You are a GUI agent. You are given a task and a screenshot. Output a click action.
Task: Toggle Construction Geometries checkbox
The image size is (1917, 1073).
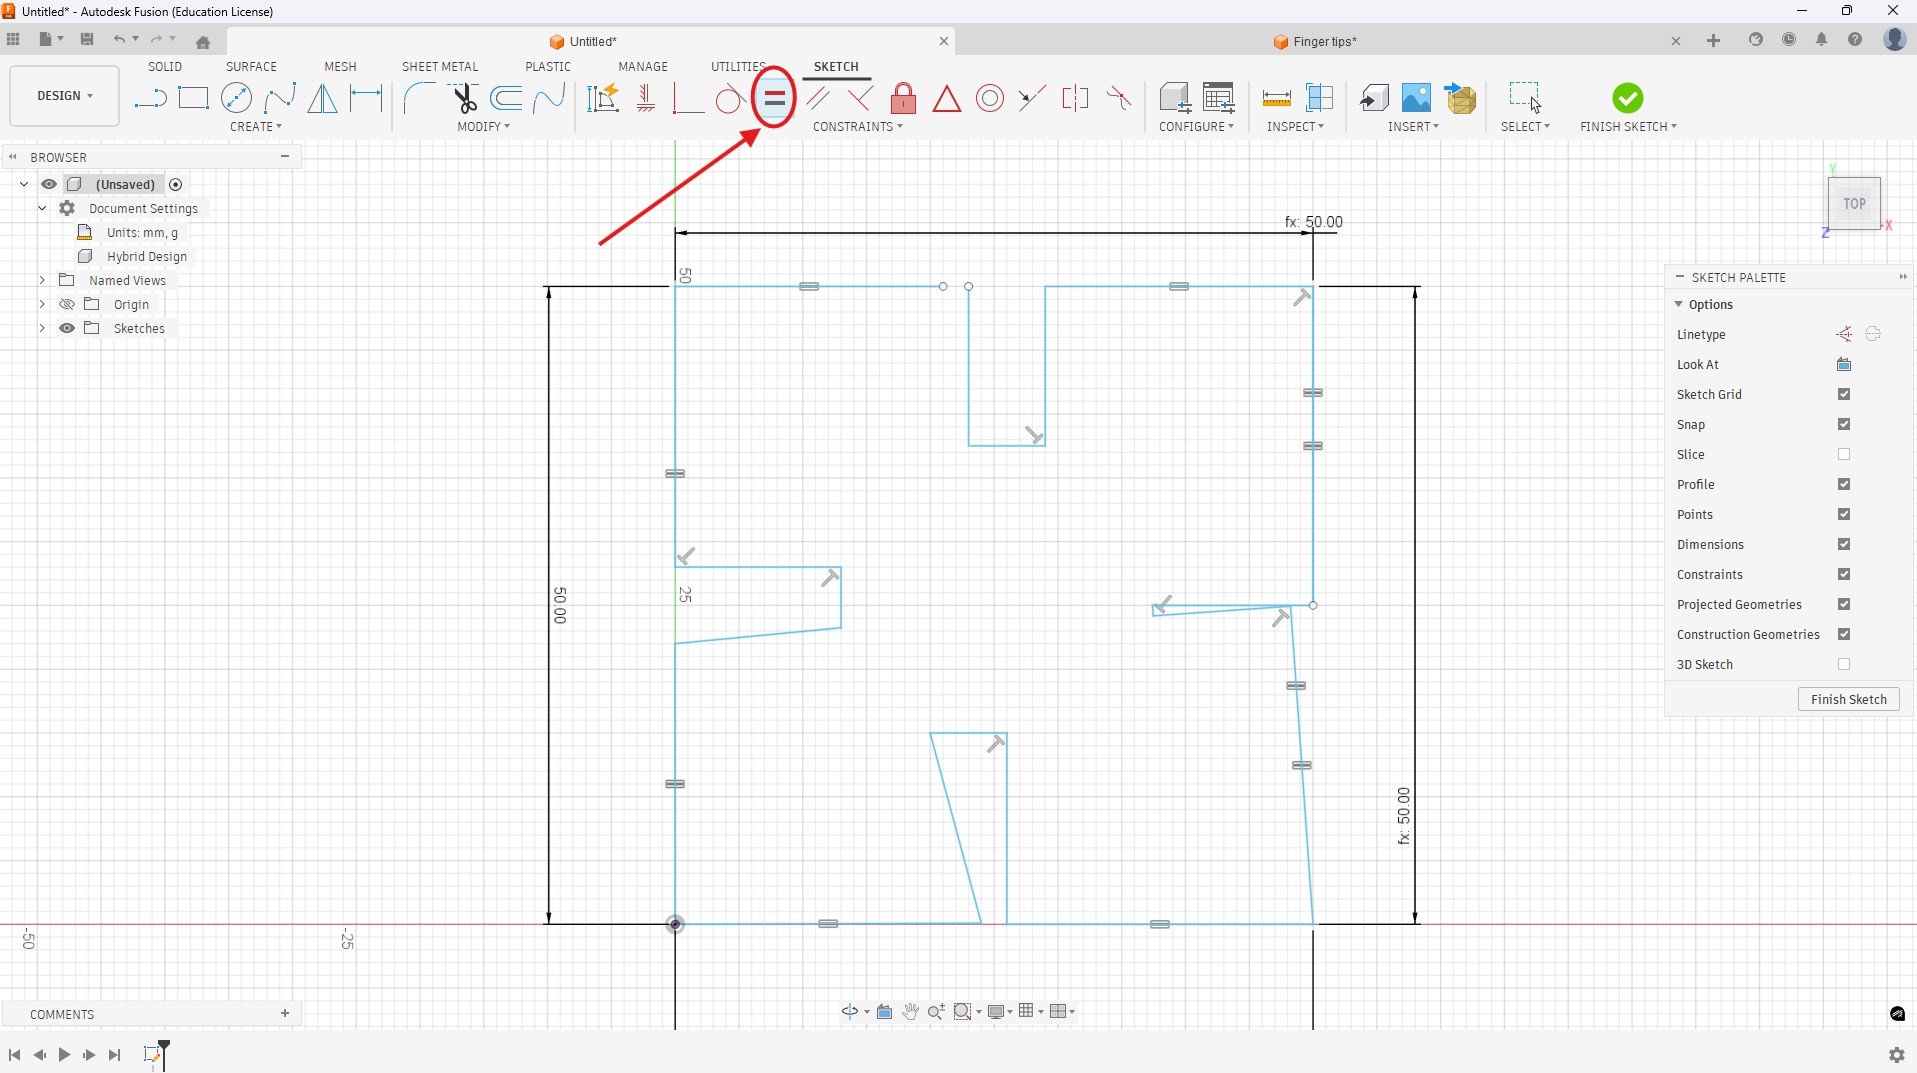(1844, 634)
